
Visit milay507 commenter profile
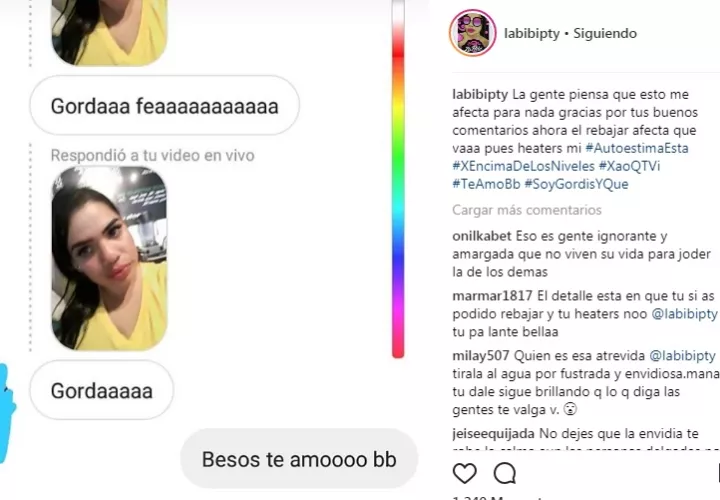point(481,356)
